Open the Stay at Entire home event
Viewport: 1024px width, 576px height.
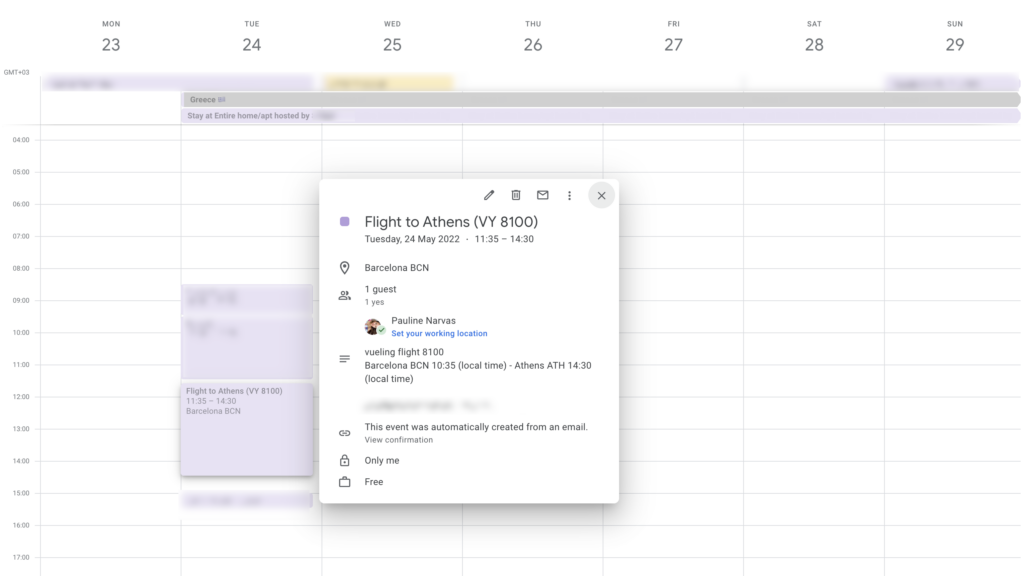pyautogui.click(x=600, y=116)
